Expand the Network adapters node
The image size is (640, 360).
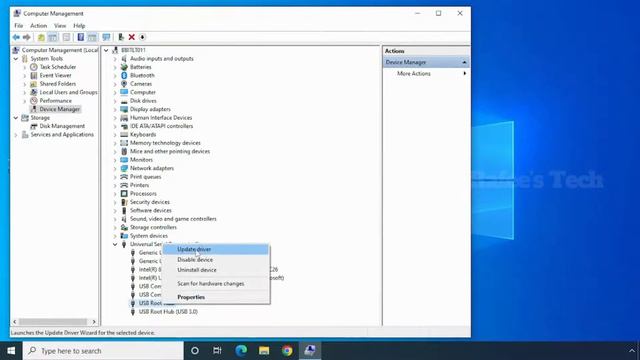coord(115,168)
